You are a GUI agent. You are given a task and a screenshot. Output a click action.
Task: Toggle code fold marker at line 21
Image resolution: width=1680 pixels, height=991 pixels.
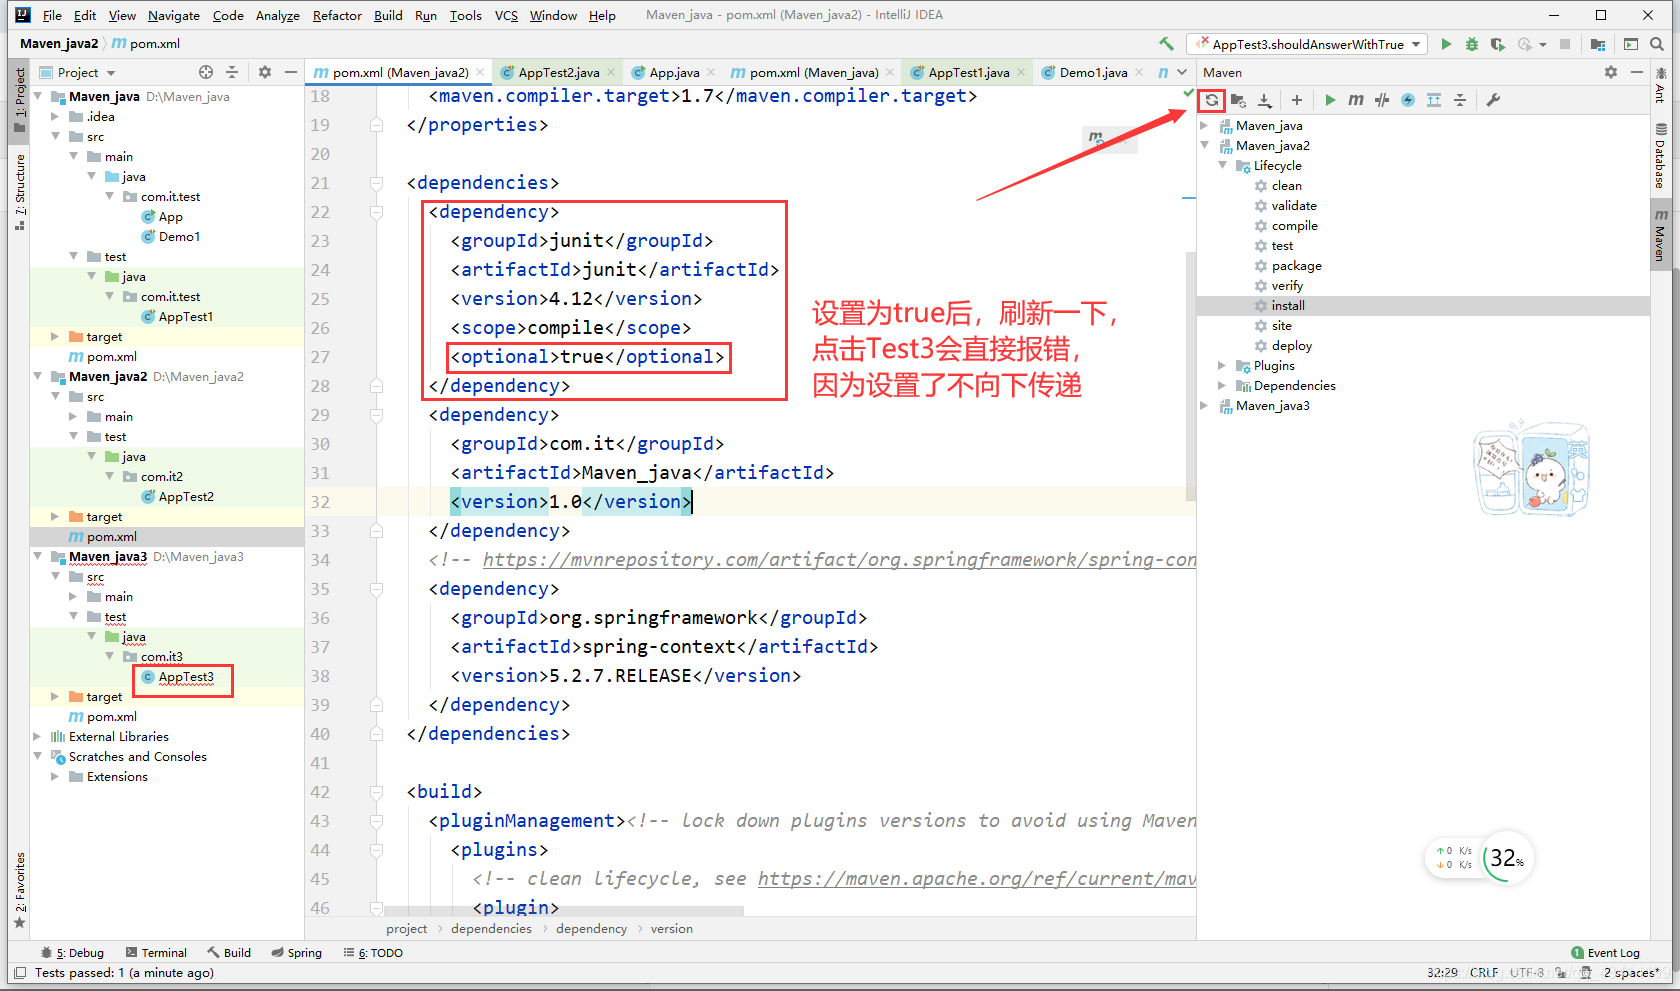377,183
